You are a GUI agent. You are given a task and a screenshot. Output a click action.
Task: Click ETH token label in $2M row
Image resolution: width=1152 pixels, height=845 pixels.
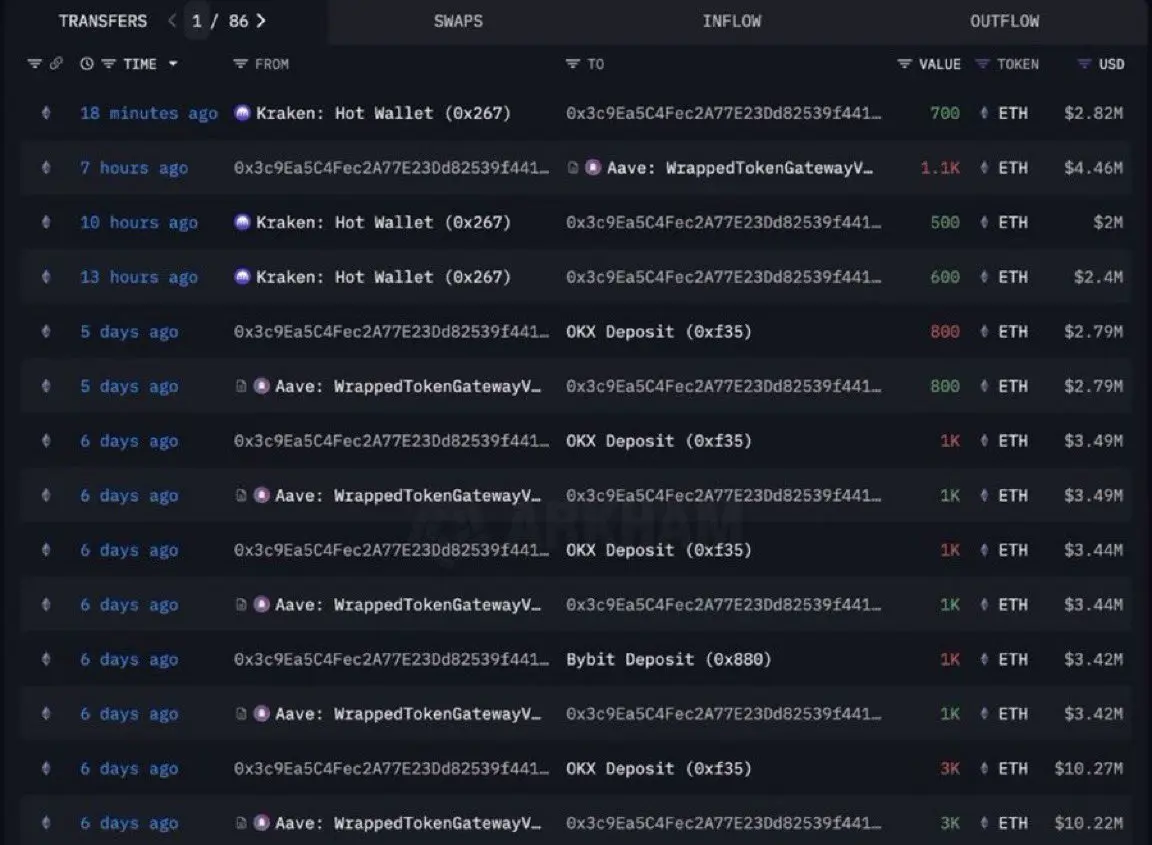click(x=1013, y=222)
